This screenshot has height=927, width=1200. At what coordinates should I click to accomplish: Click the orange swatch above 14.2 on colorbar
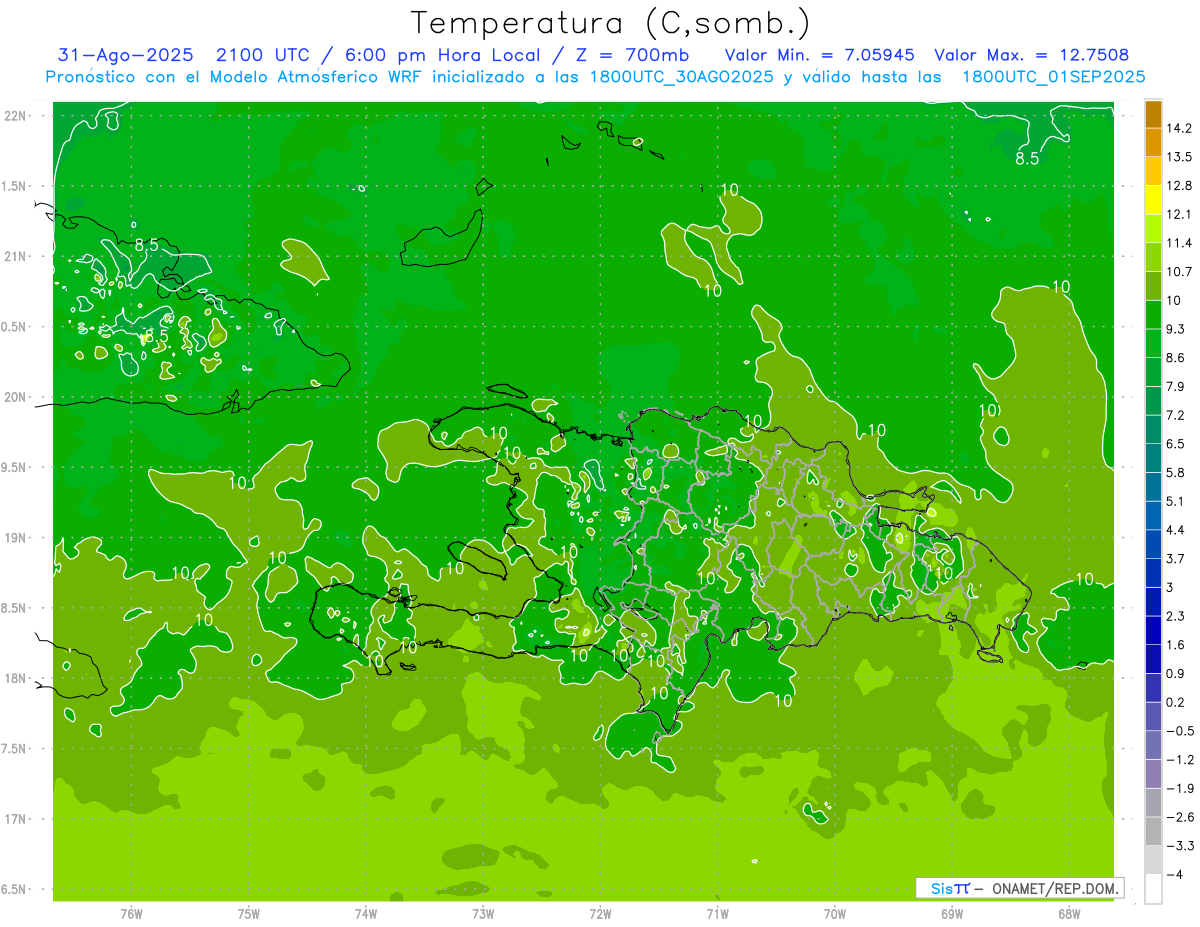1153,114
